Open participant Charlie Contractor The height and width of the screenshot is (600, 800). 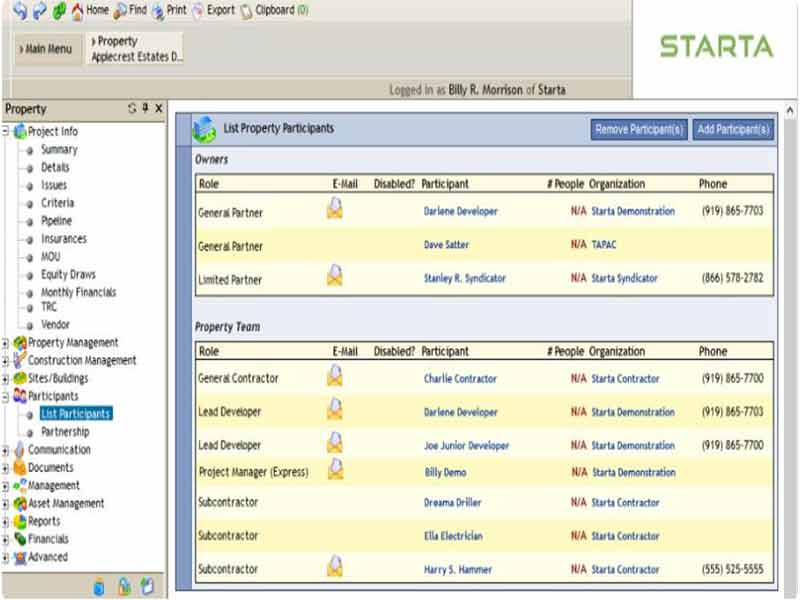(x=460, y=379)
